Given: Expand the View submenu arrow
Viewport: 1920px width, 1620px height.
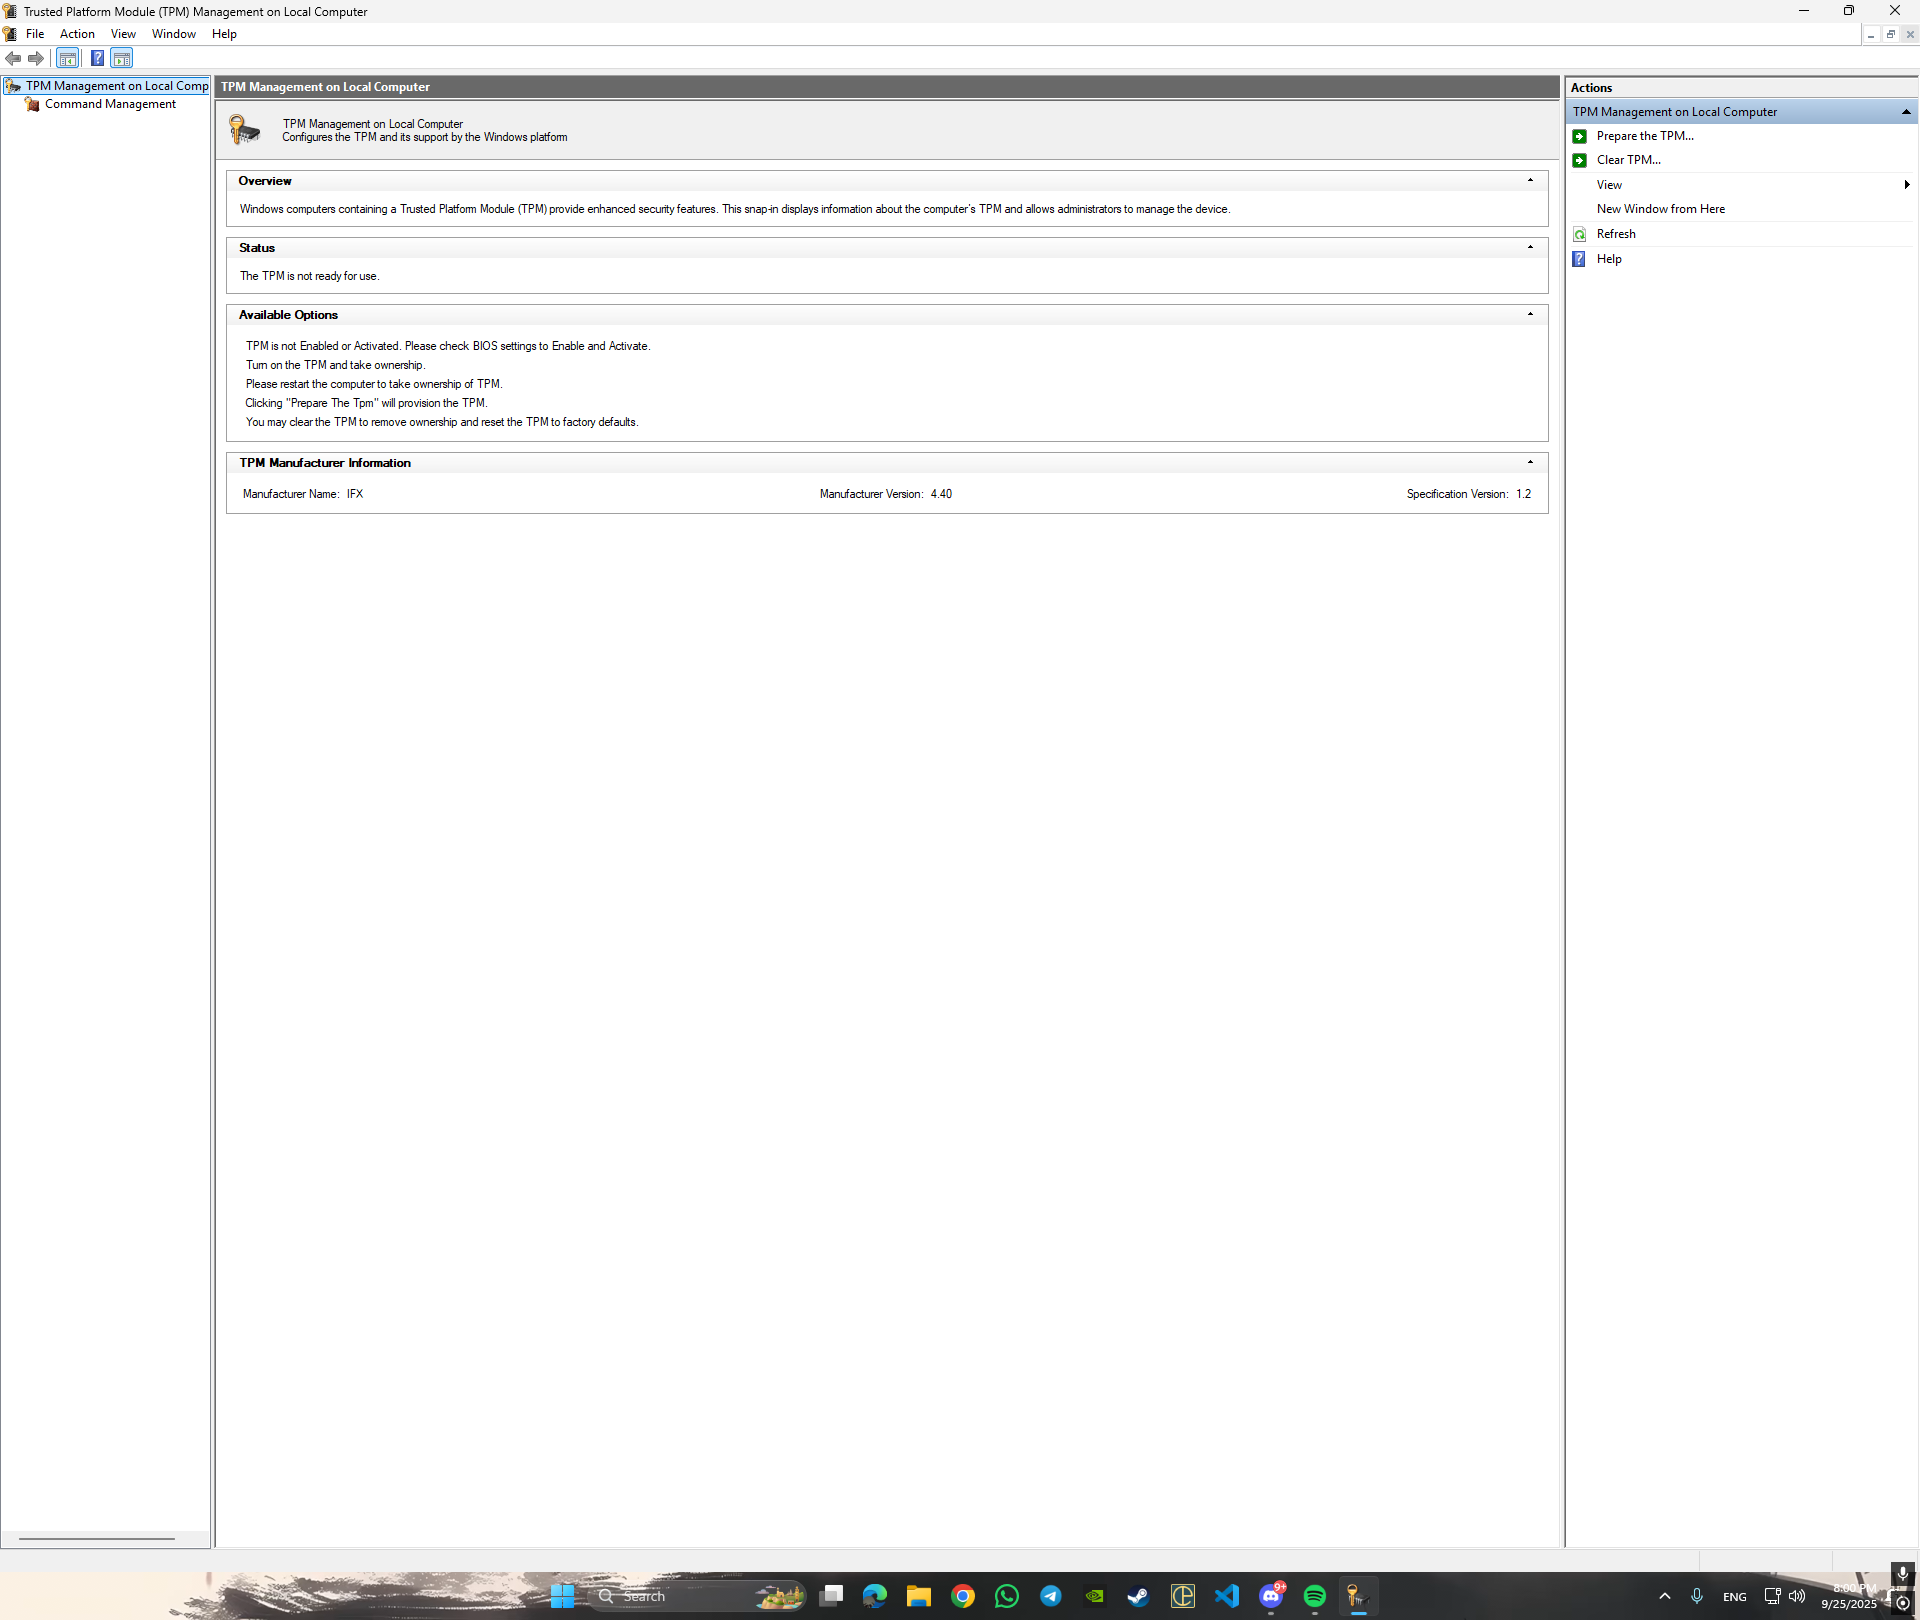Looking at the screenshot, I should 1907,185.
